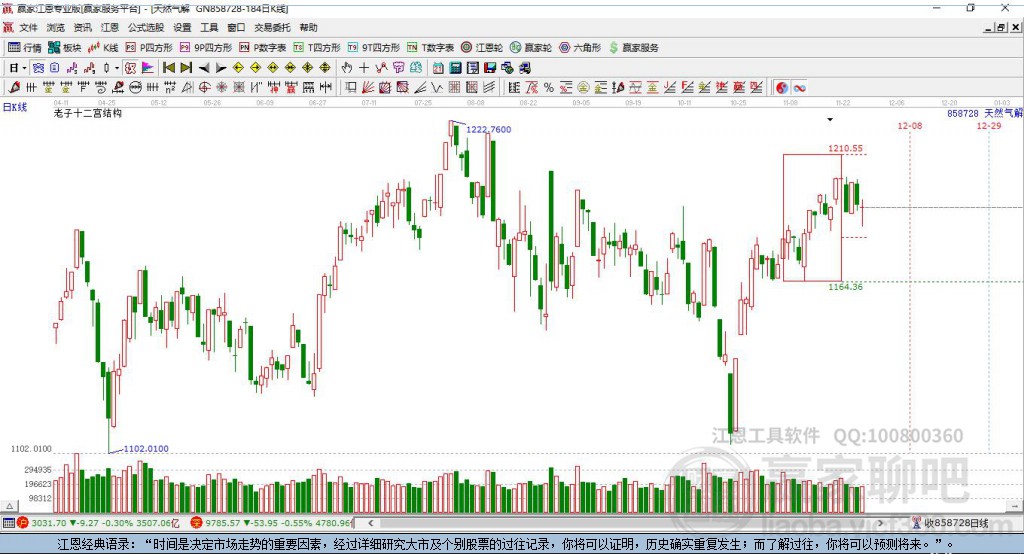
Task: Click the 1164.36 level label
Action: pyautogui.click(x=845, y=287)
